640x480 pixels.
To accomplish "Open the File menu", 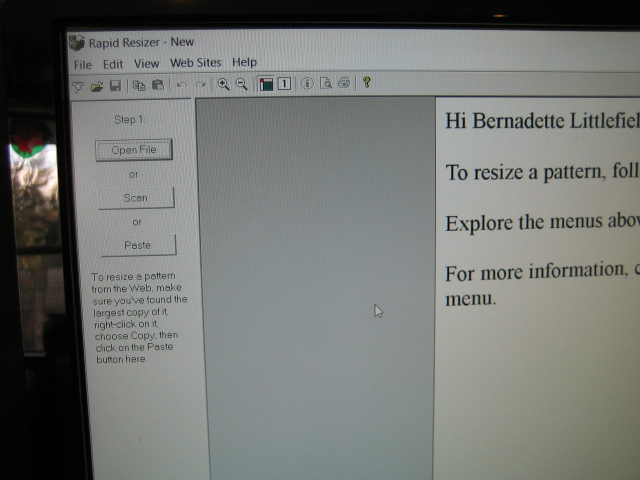I will [82, 65].
